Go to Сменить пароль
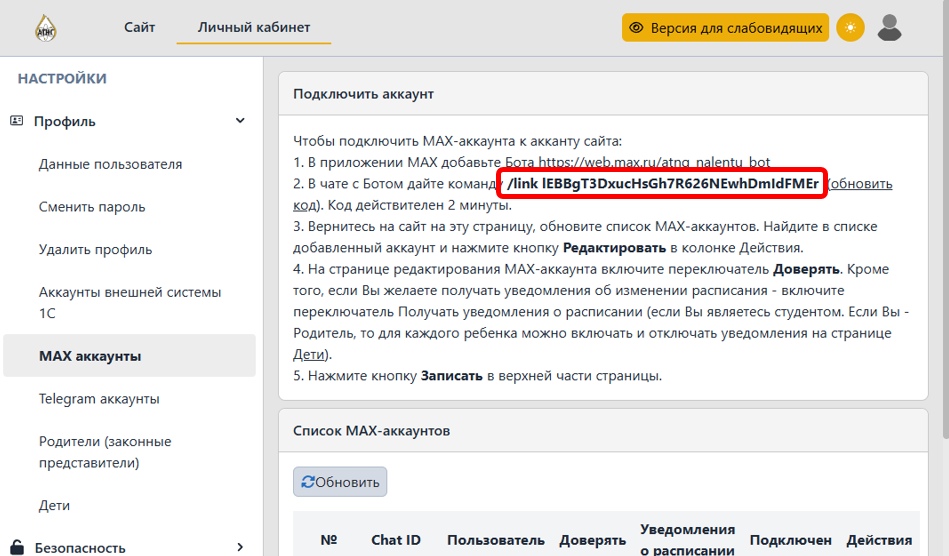 (92, 207)
